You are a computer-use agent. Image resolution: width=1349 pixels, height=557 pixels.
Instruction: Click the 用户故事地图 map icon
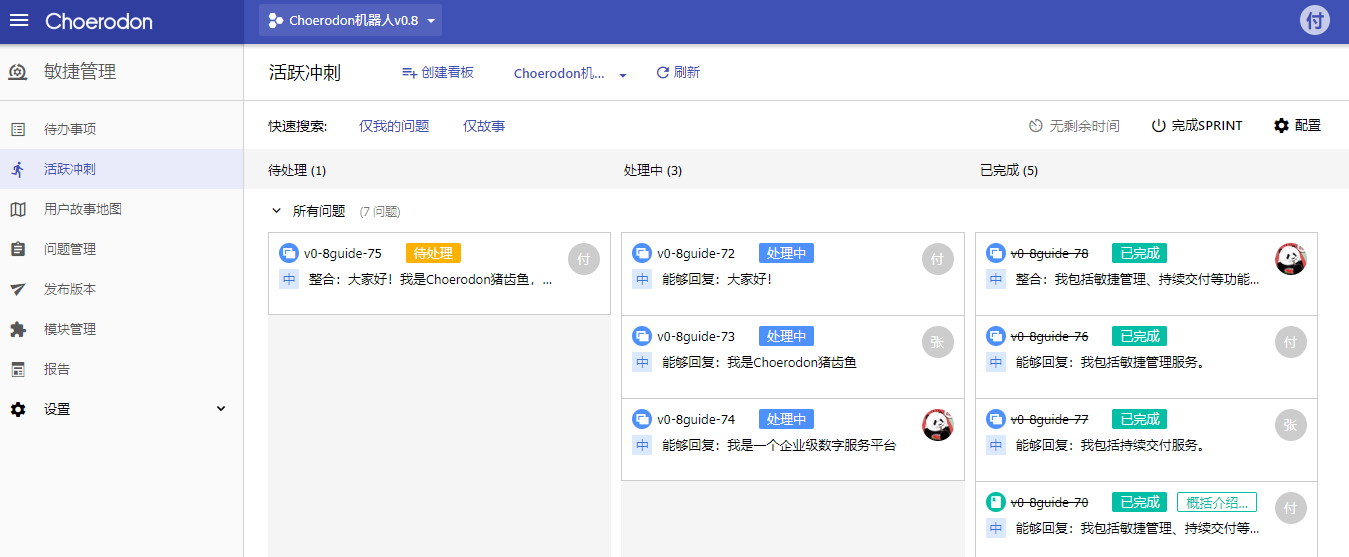point(18,209)
